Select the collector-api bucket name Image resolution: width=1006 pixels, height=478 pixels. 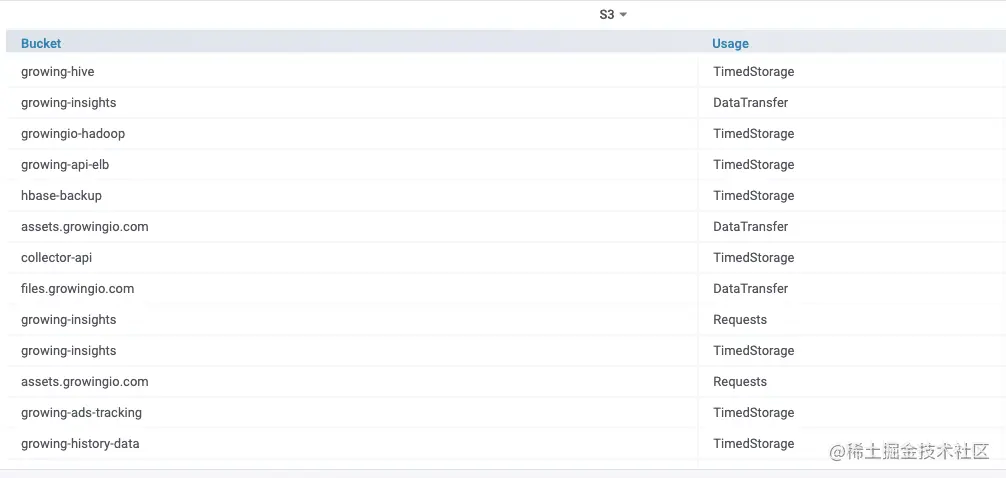[56, 257]
